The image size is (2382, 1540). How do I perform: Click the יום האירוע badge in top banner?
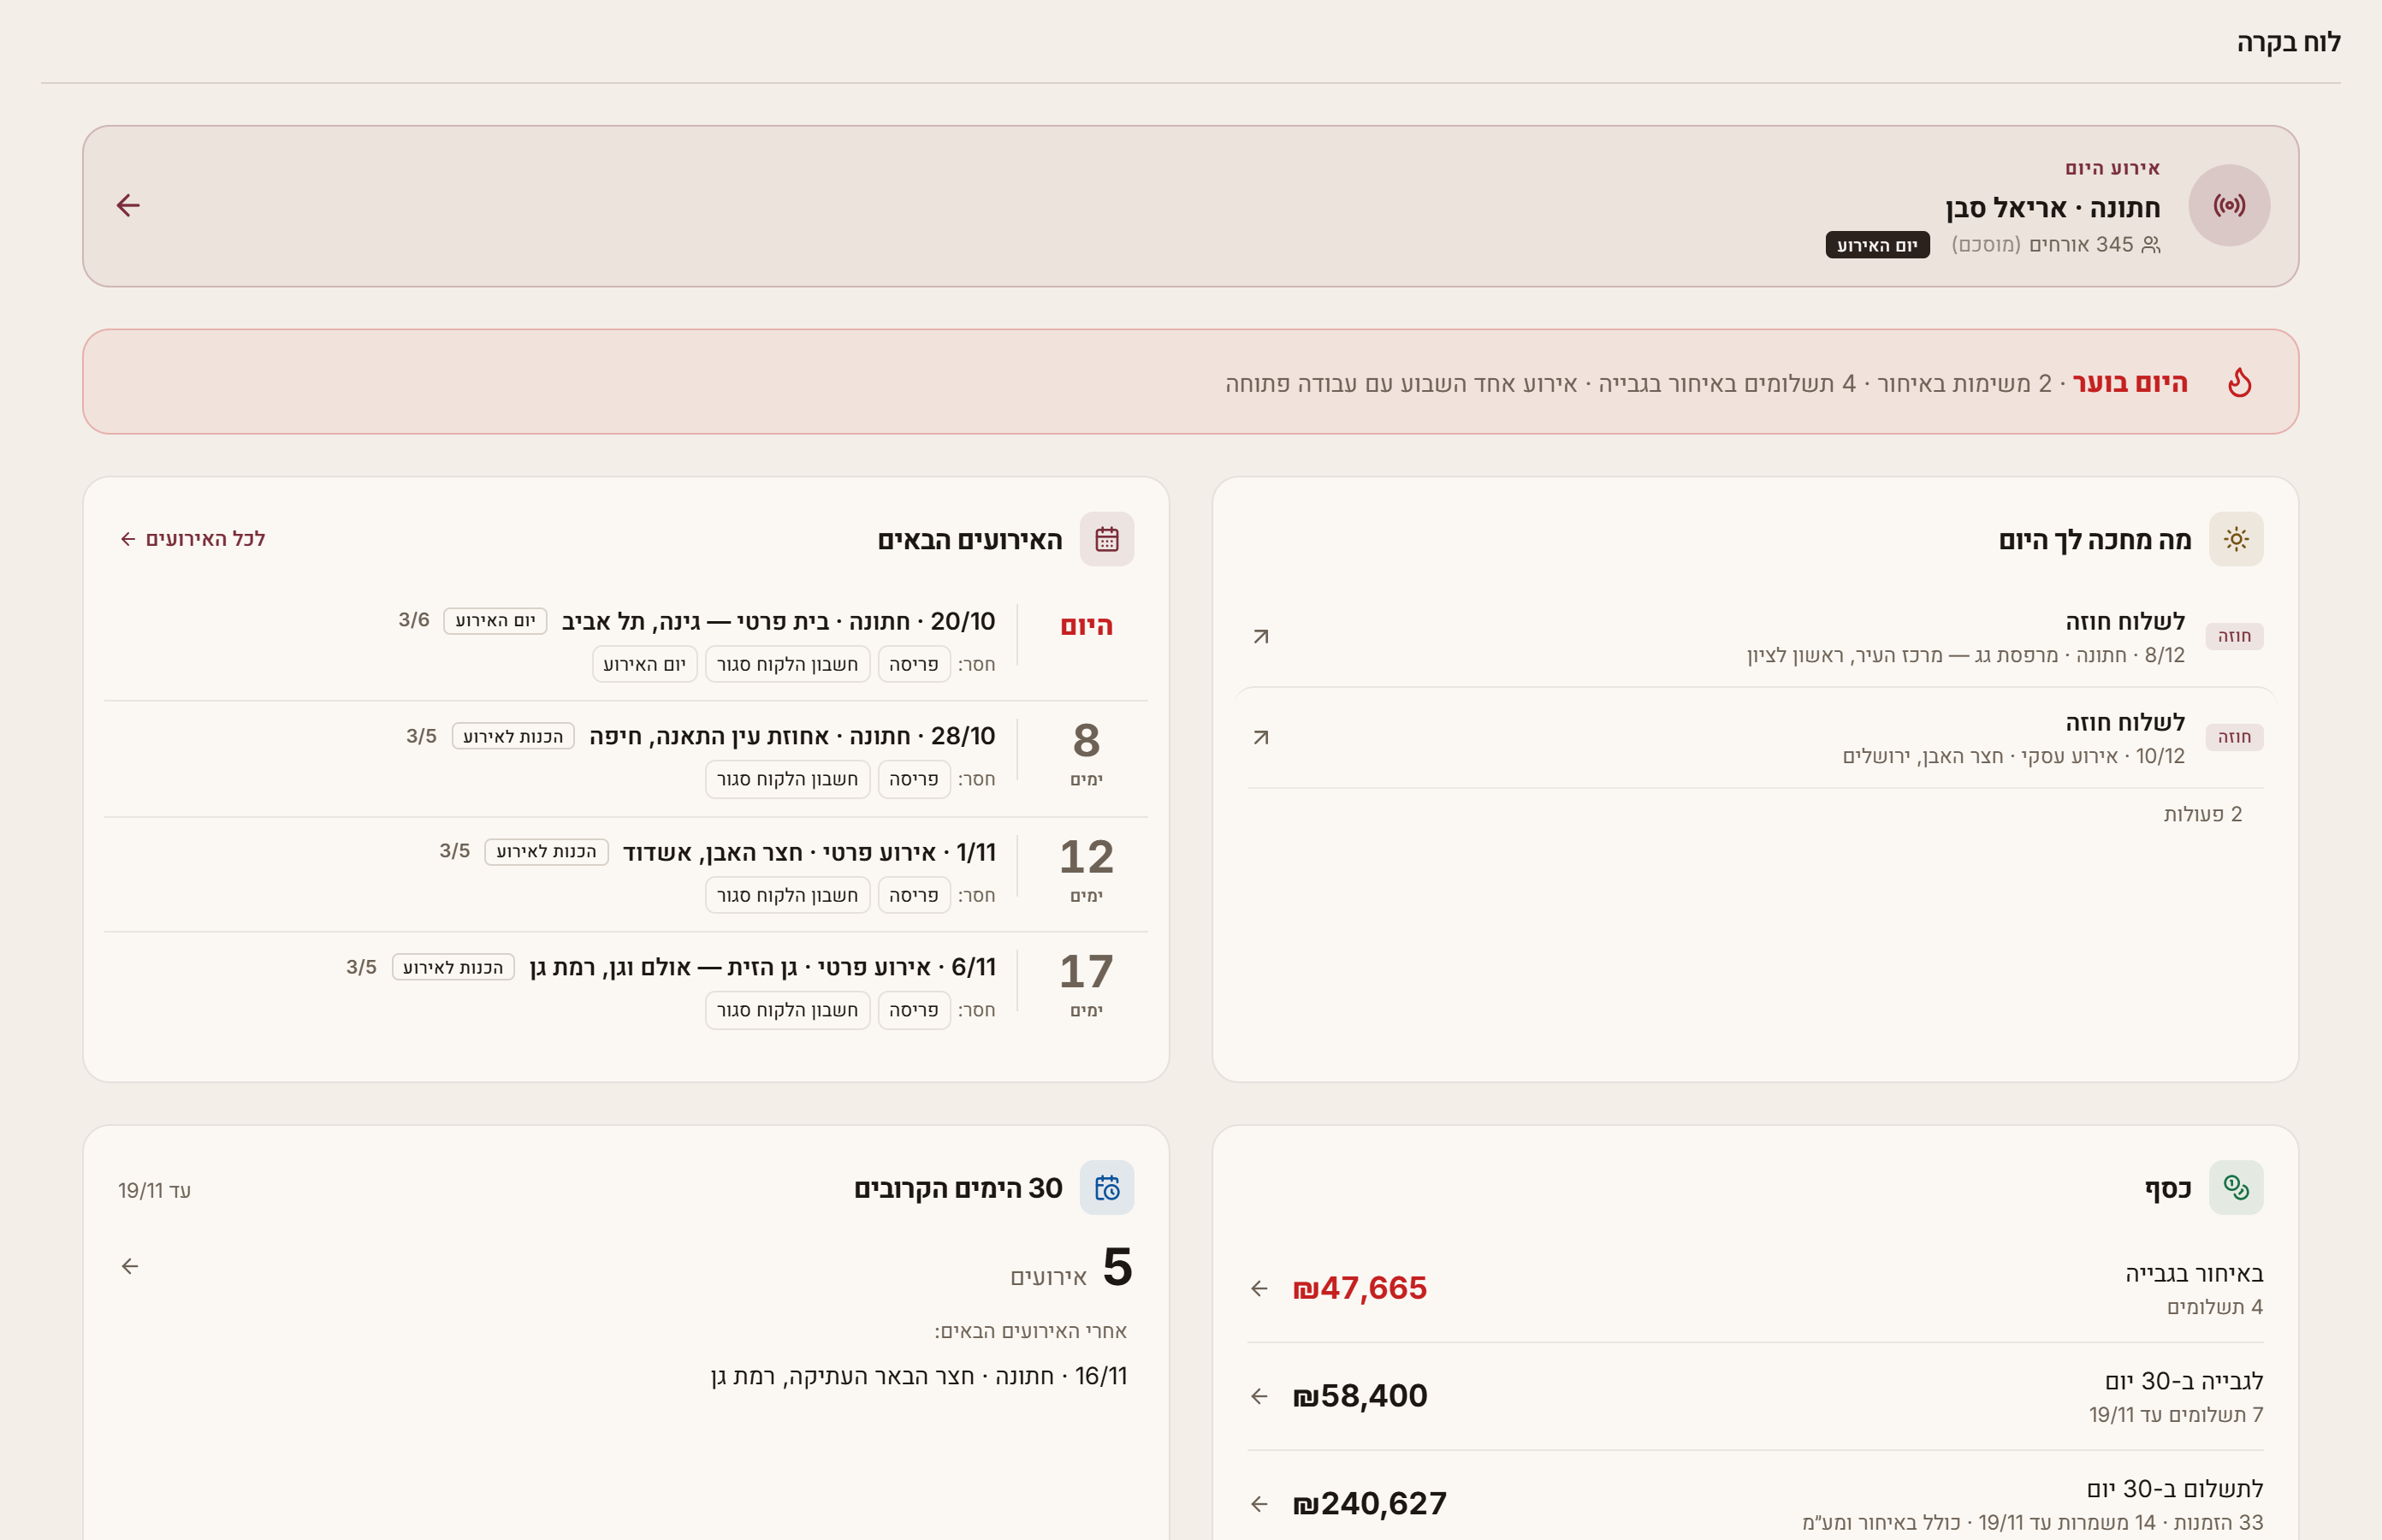point(1877,245)
